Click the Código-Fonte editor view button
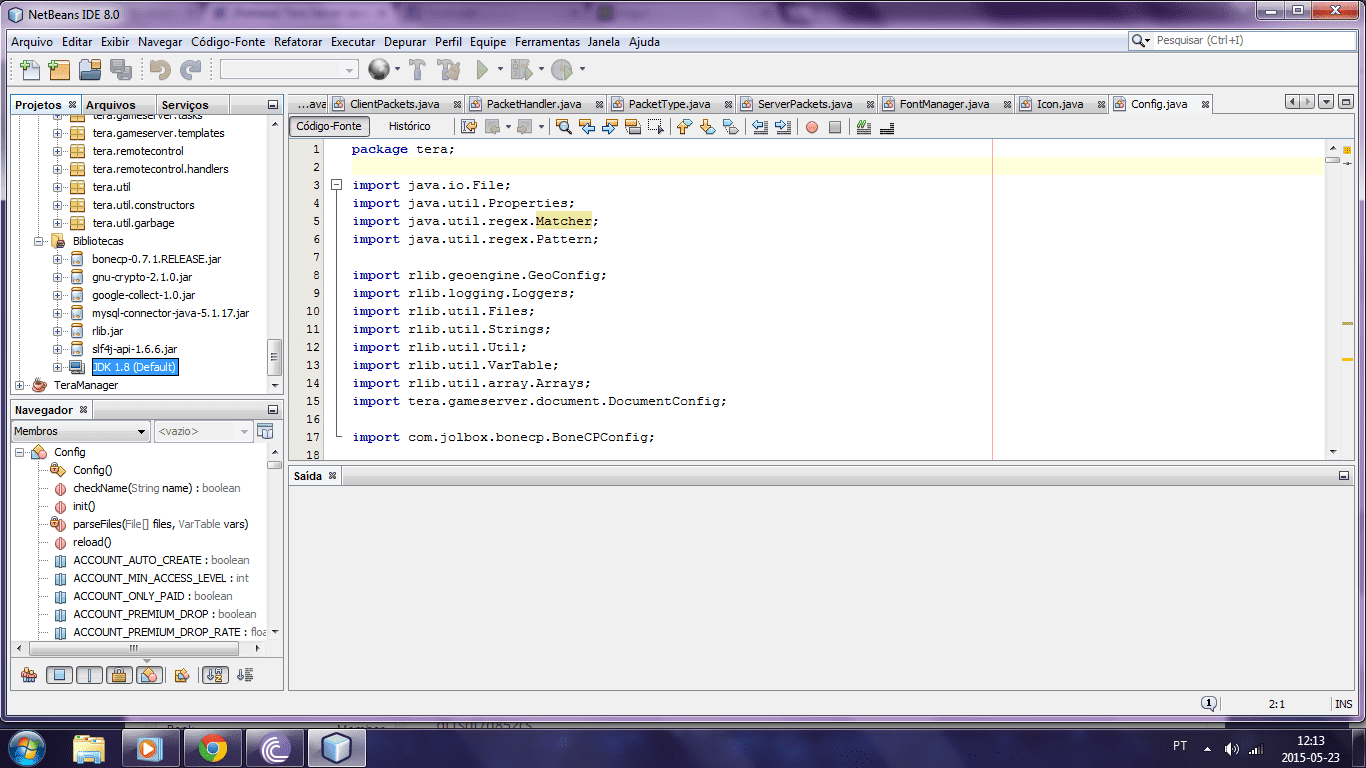This screenshot has width=1366, height=768. pos(329,127)
